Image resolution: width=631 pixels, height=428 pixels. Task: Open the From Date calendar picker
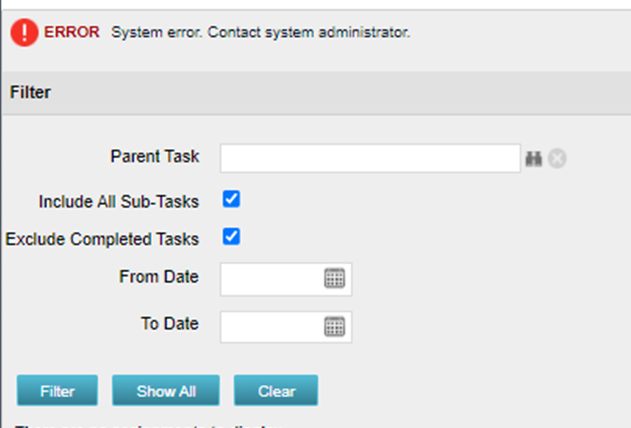click(334, 279)
